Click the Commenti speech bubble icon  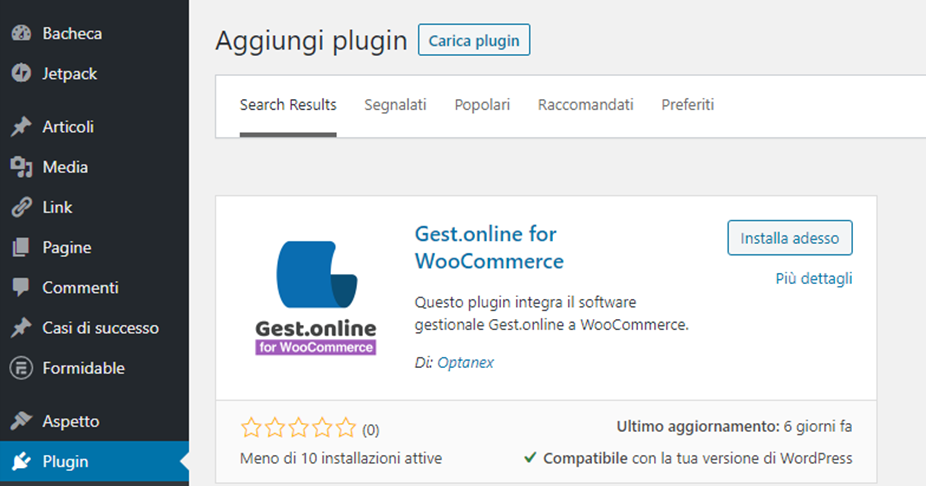(21, 288)
